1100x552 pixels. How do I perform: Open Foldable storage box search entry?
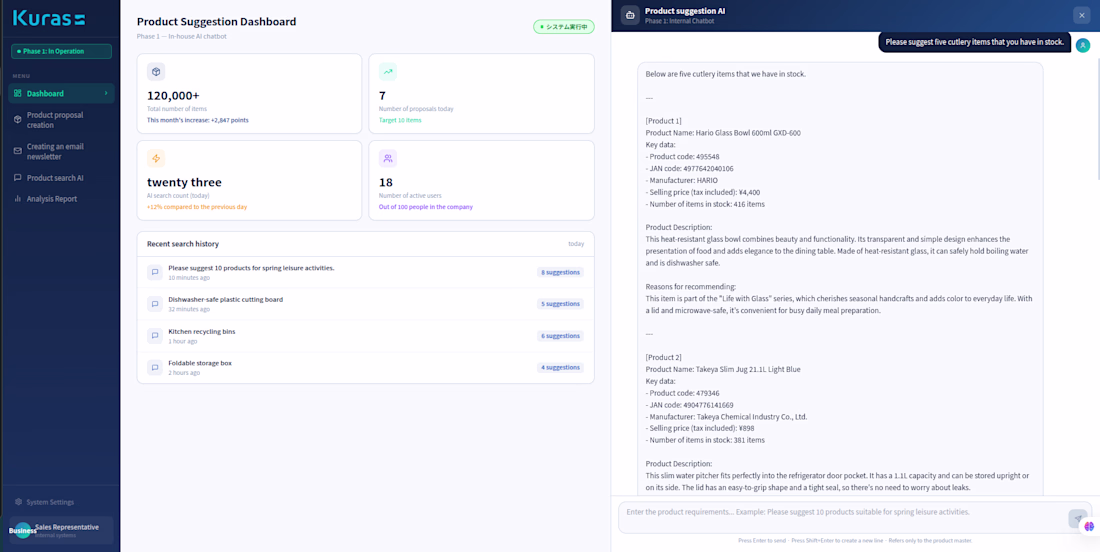(x=365, y=368)
